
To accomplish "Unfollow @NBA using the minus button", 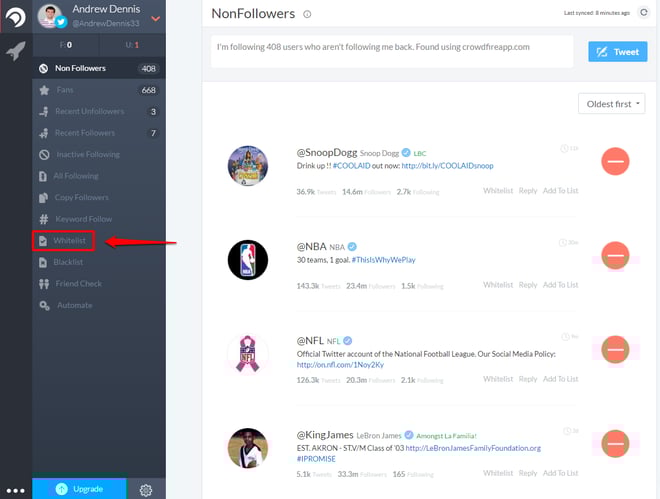I will (x=615, y=255).
